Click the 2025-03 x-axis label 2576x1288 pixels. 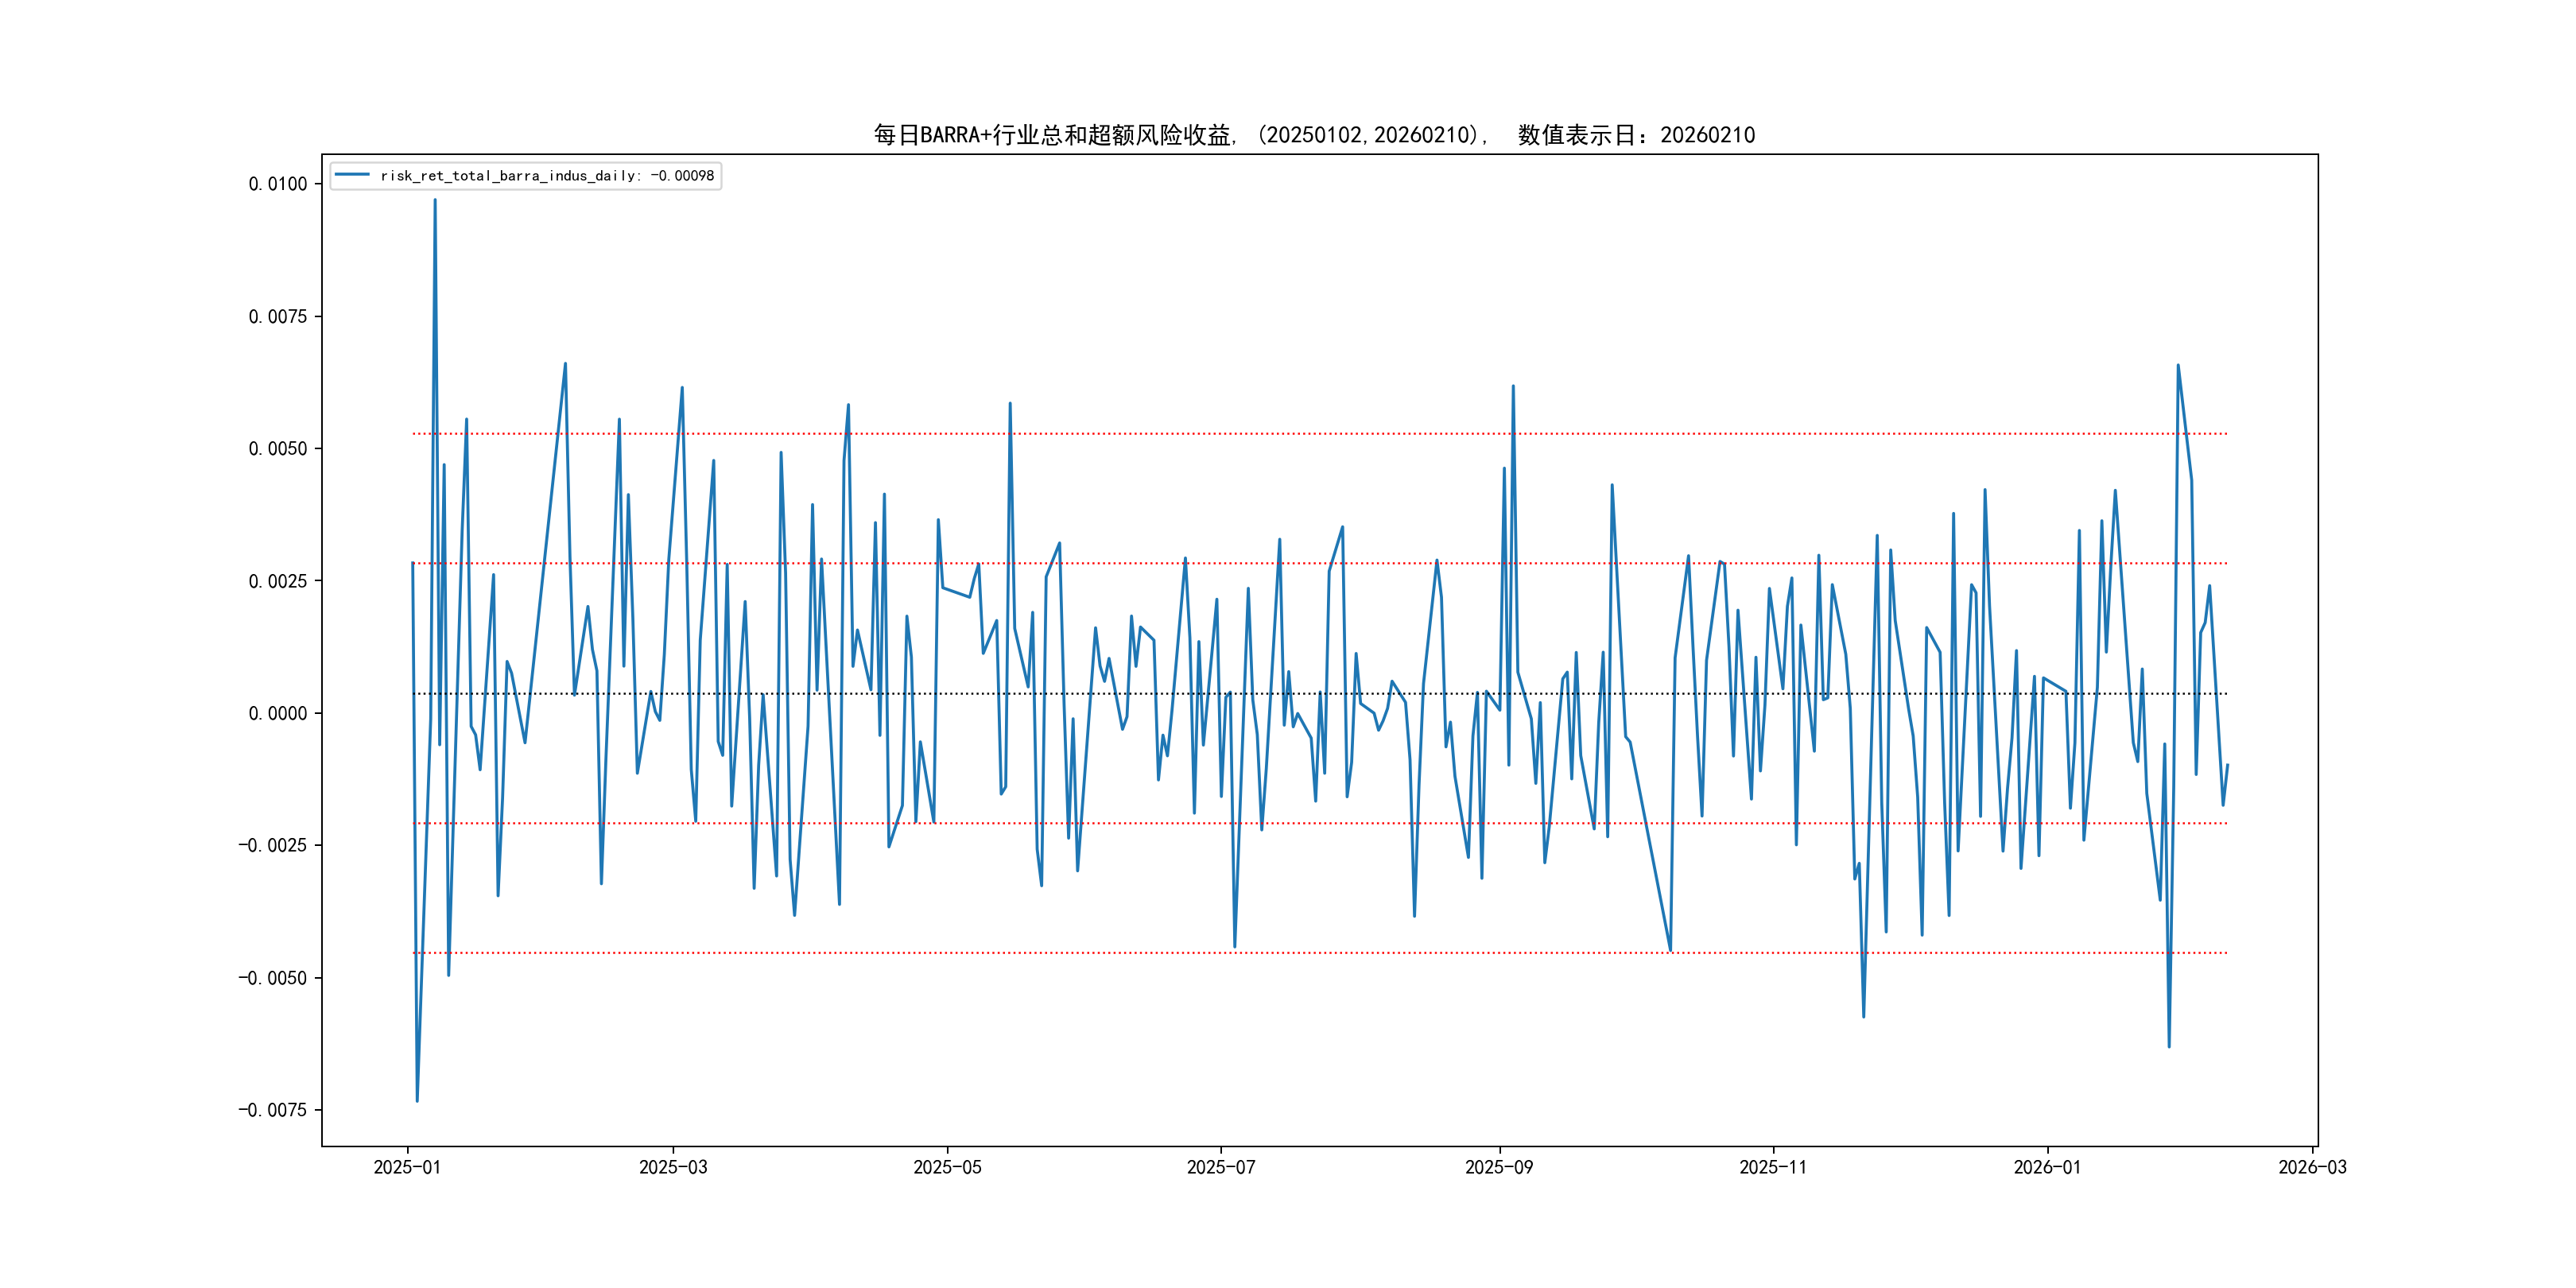pyautogui.click(x=673, y=1167)
